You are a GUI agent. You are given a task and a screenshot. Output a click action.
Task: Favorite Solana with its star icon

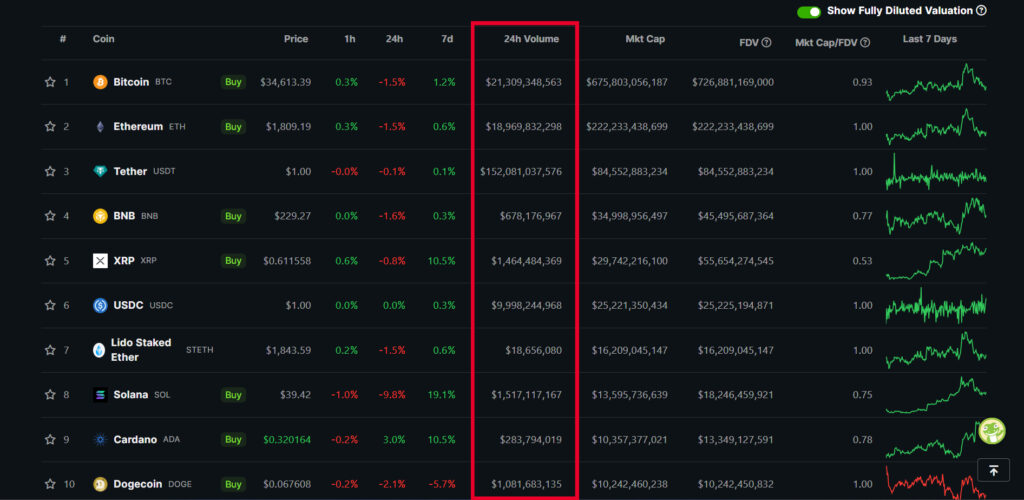click(50, 395)
